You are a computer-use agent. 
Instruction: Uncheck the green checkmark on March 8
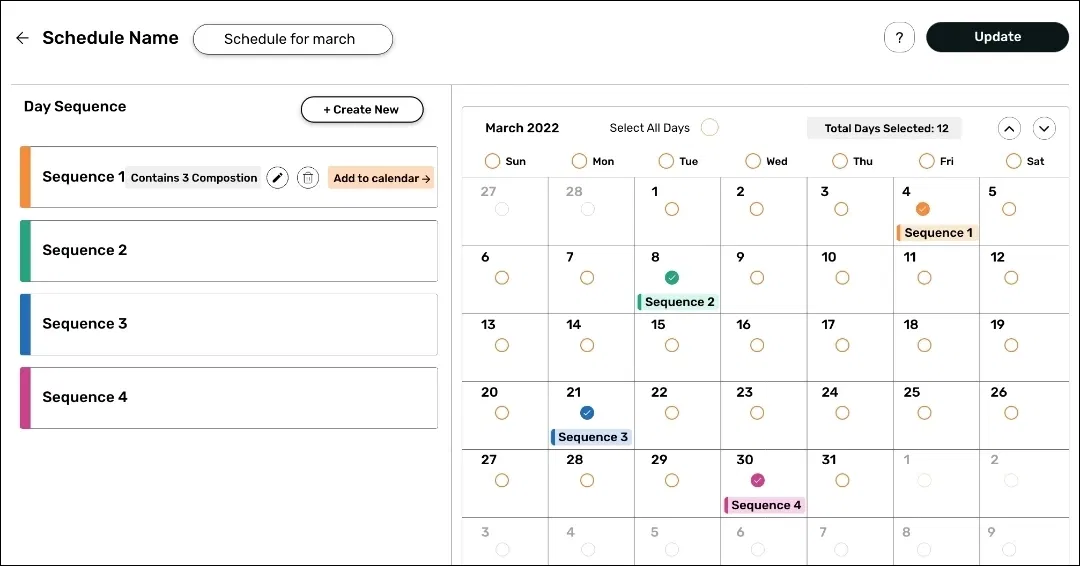click(672, 277)
